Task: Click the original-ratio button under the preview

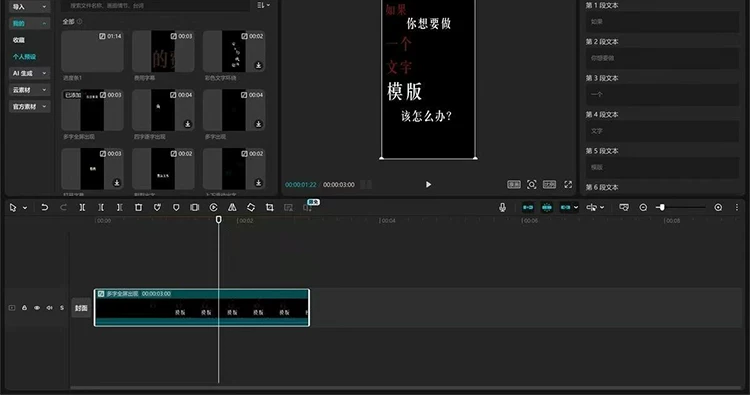Action: point(514,185)
